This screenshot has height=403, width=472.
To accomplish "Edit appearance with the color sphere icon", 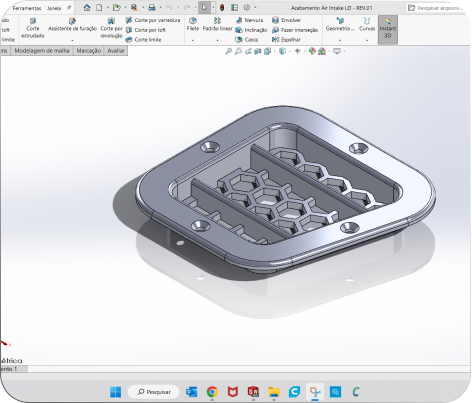I will point(312,51).
